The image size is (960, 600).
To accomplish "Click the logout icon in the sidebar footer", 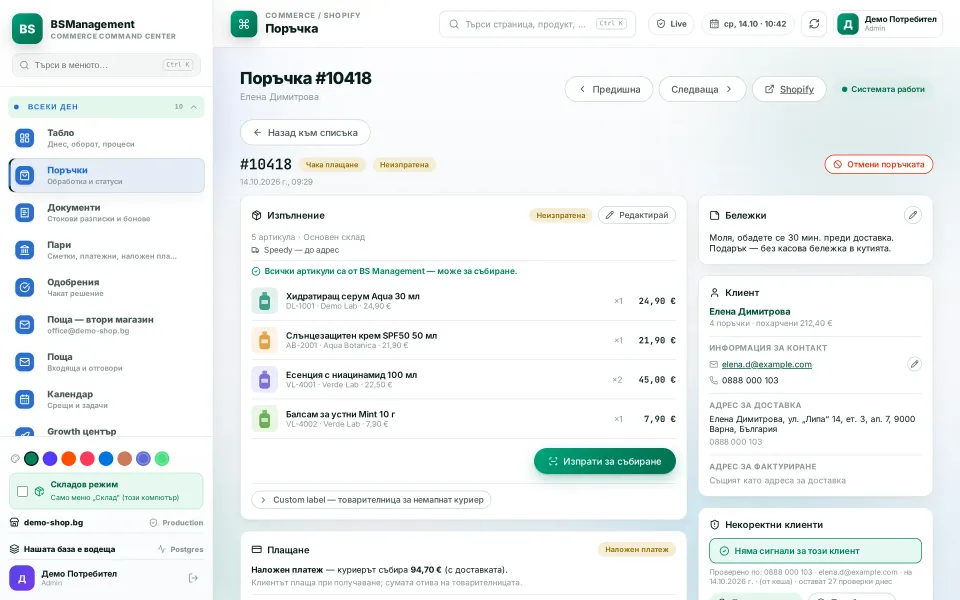I will tap(193, 578).
